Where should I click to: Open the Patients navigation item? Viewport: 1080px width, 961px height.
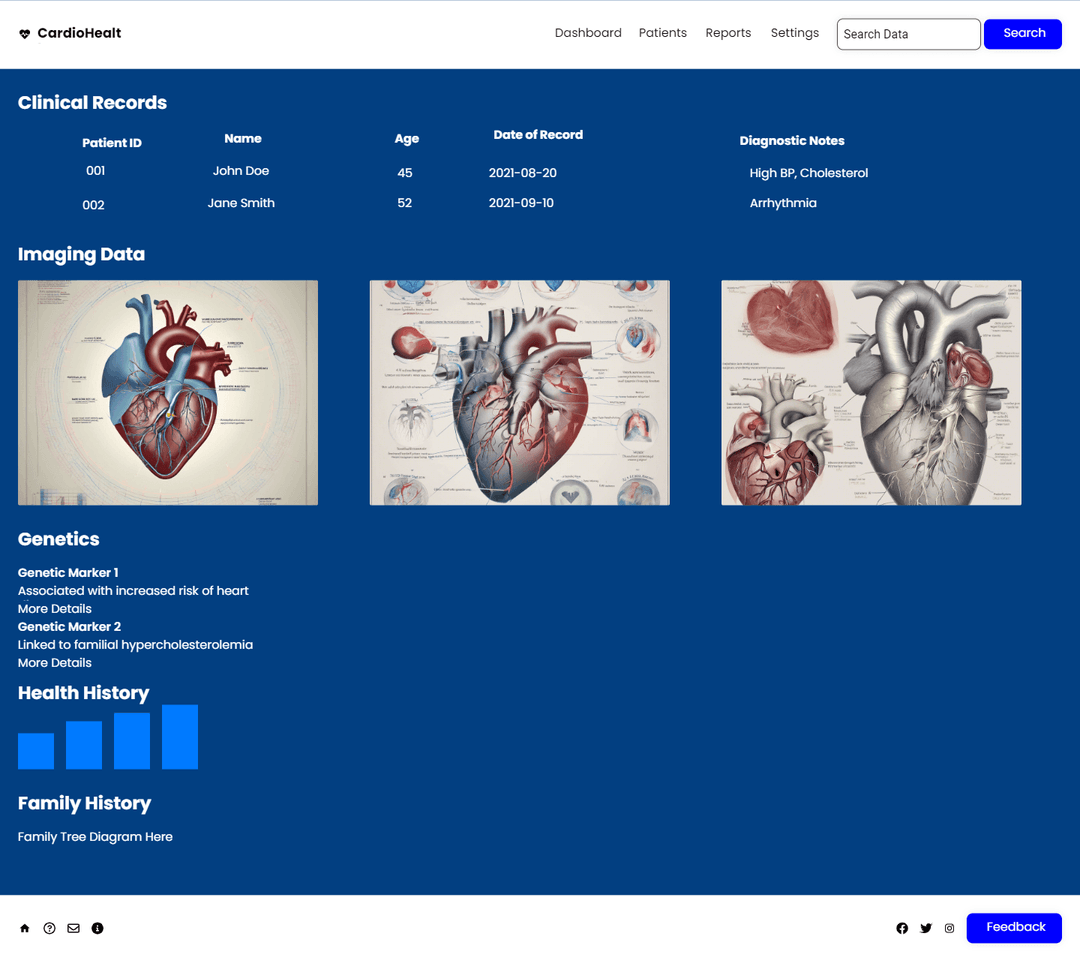(663, 33)
